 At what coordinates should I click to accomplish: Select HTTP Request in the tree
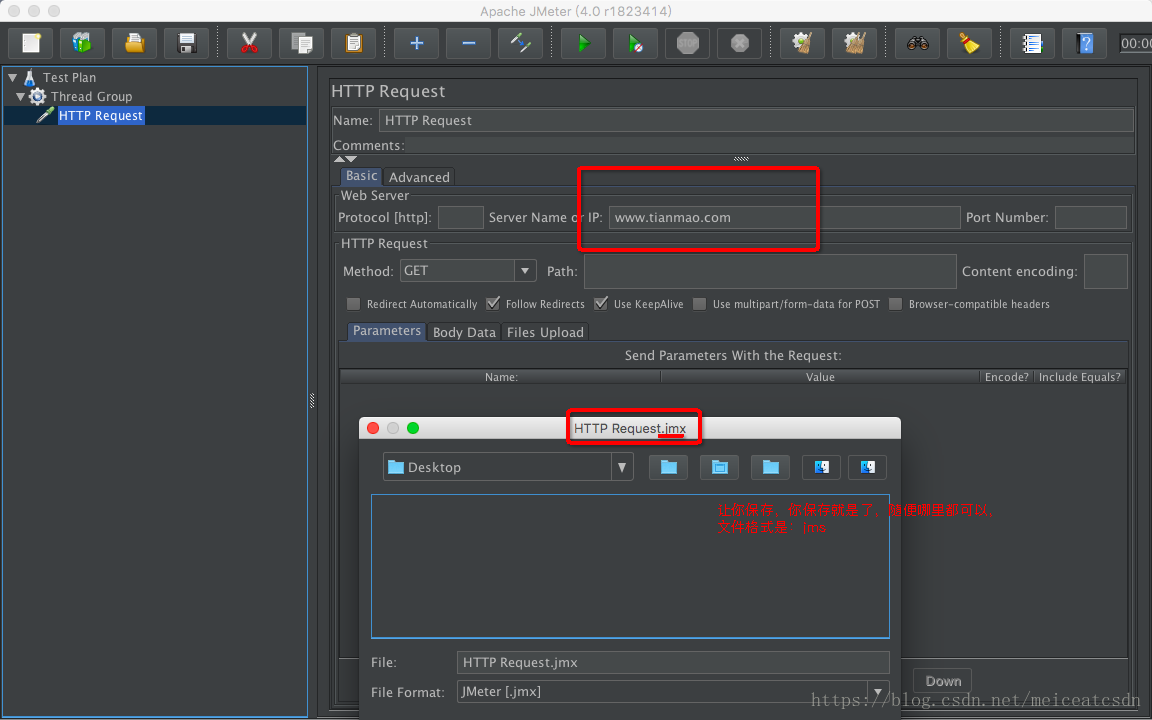pos(101,115)
